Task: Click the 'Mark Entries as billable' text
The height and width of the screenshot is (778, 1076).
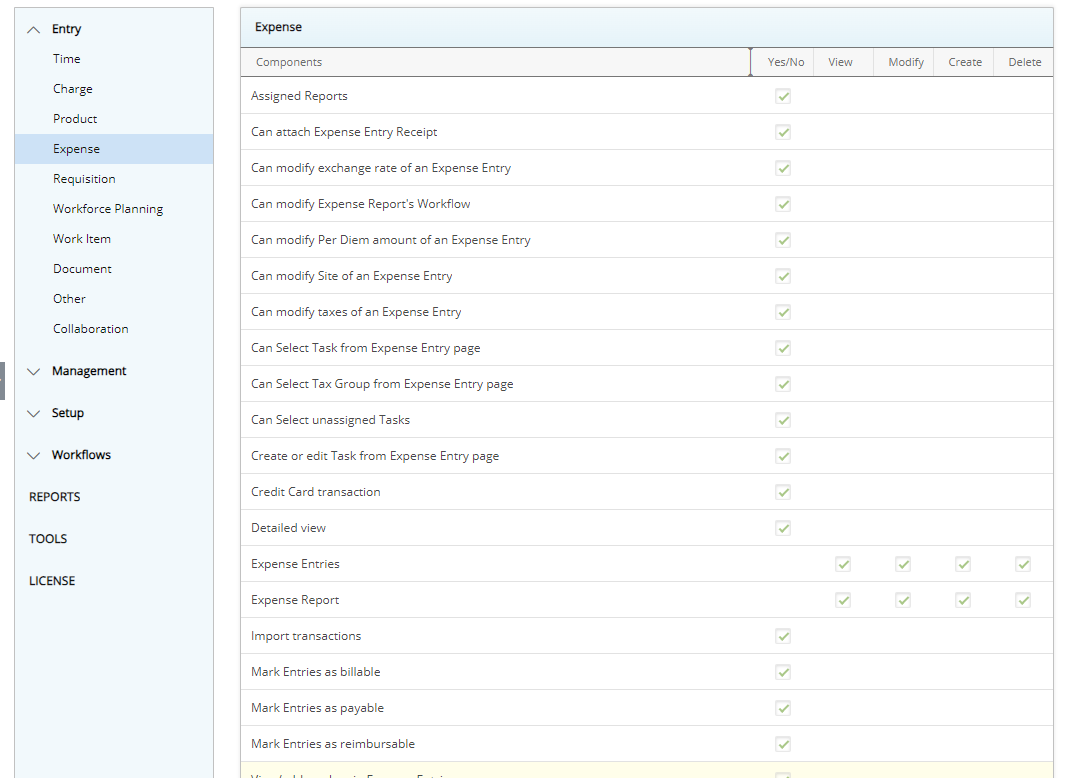Action: coord(316,672)
